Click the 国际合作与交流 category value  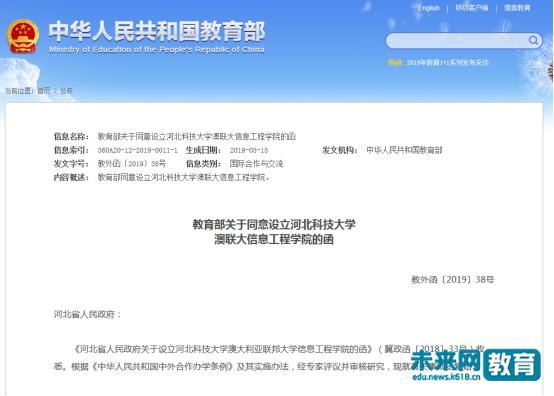pos(257,164)
